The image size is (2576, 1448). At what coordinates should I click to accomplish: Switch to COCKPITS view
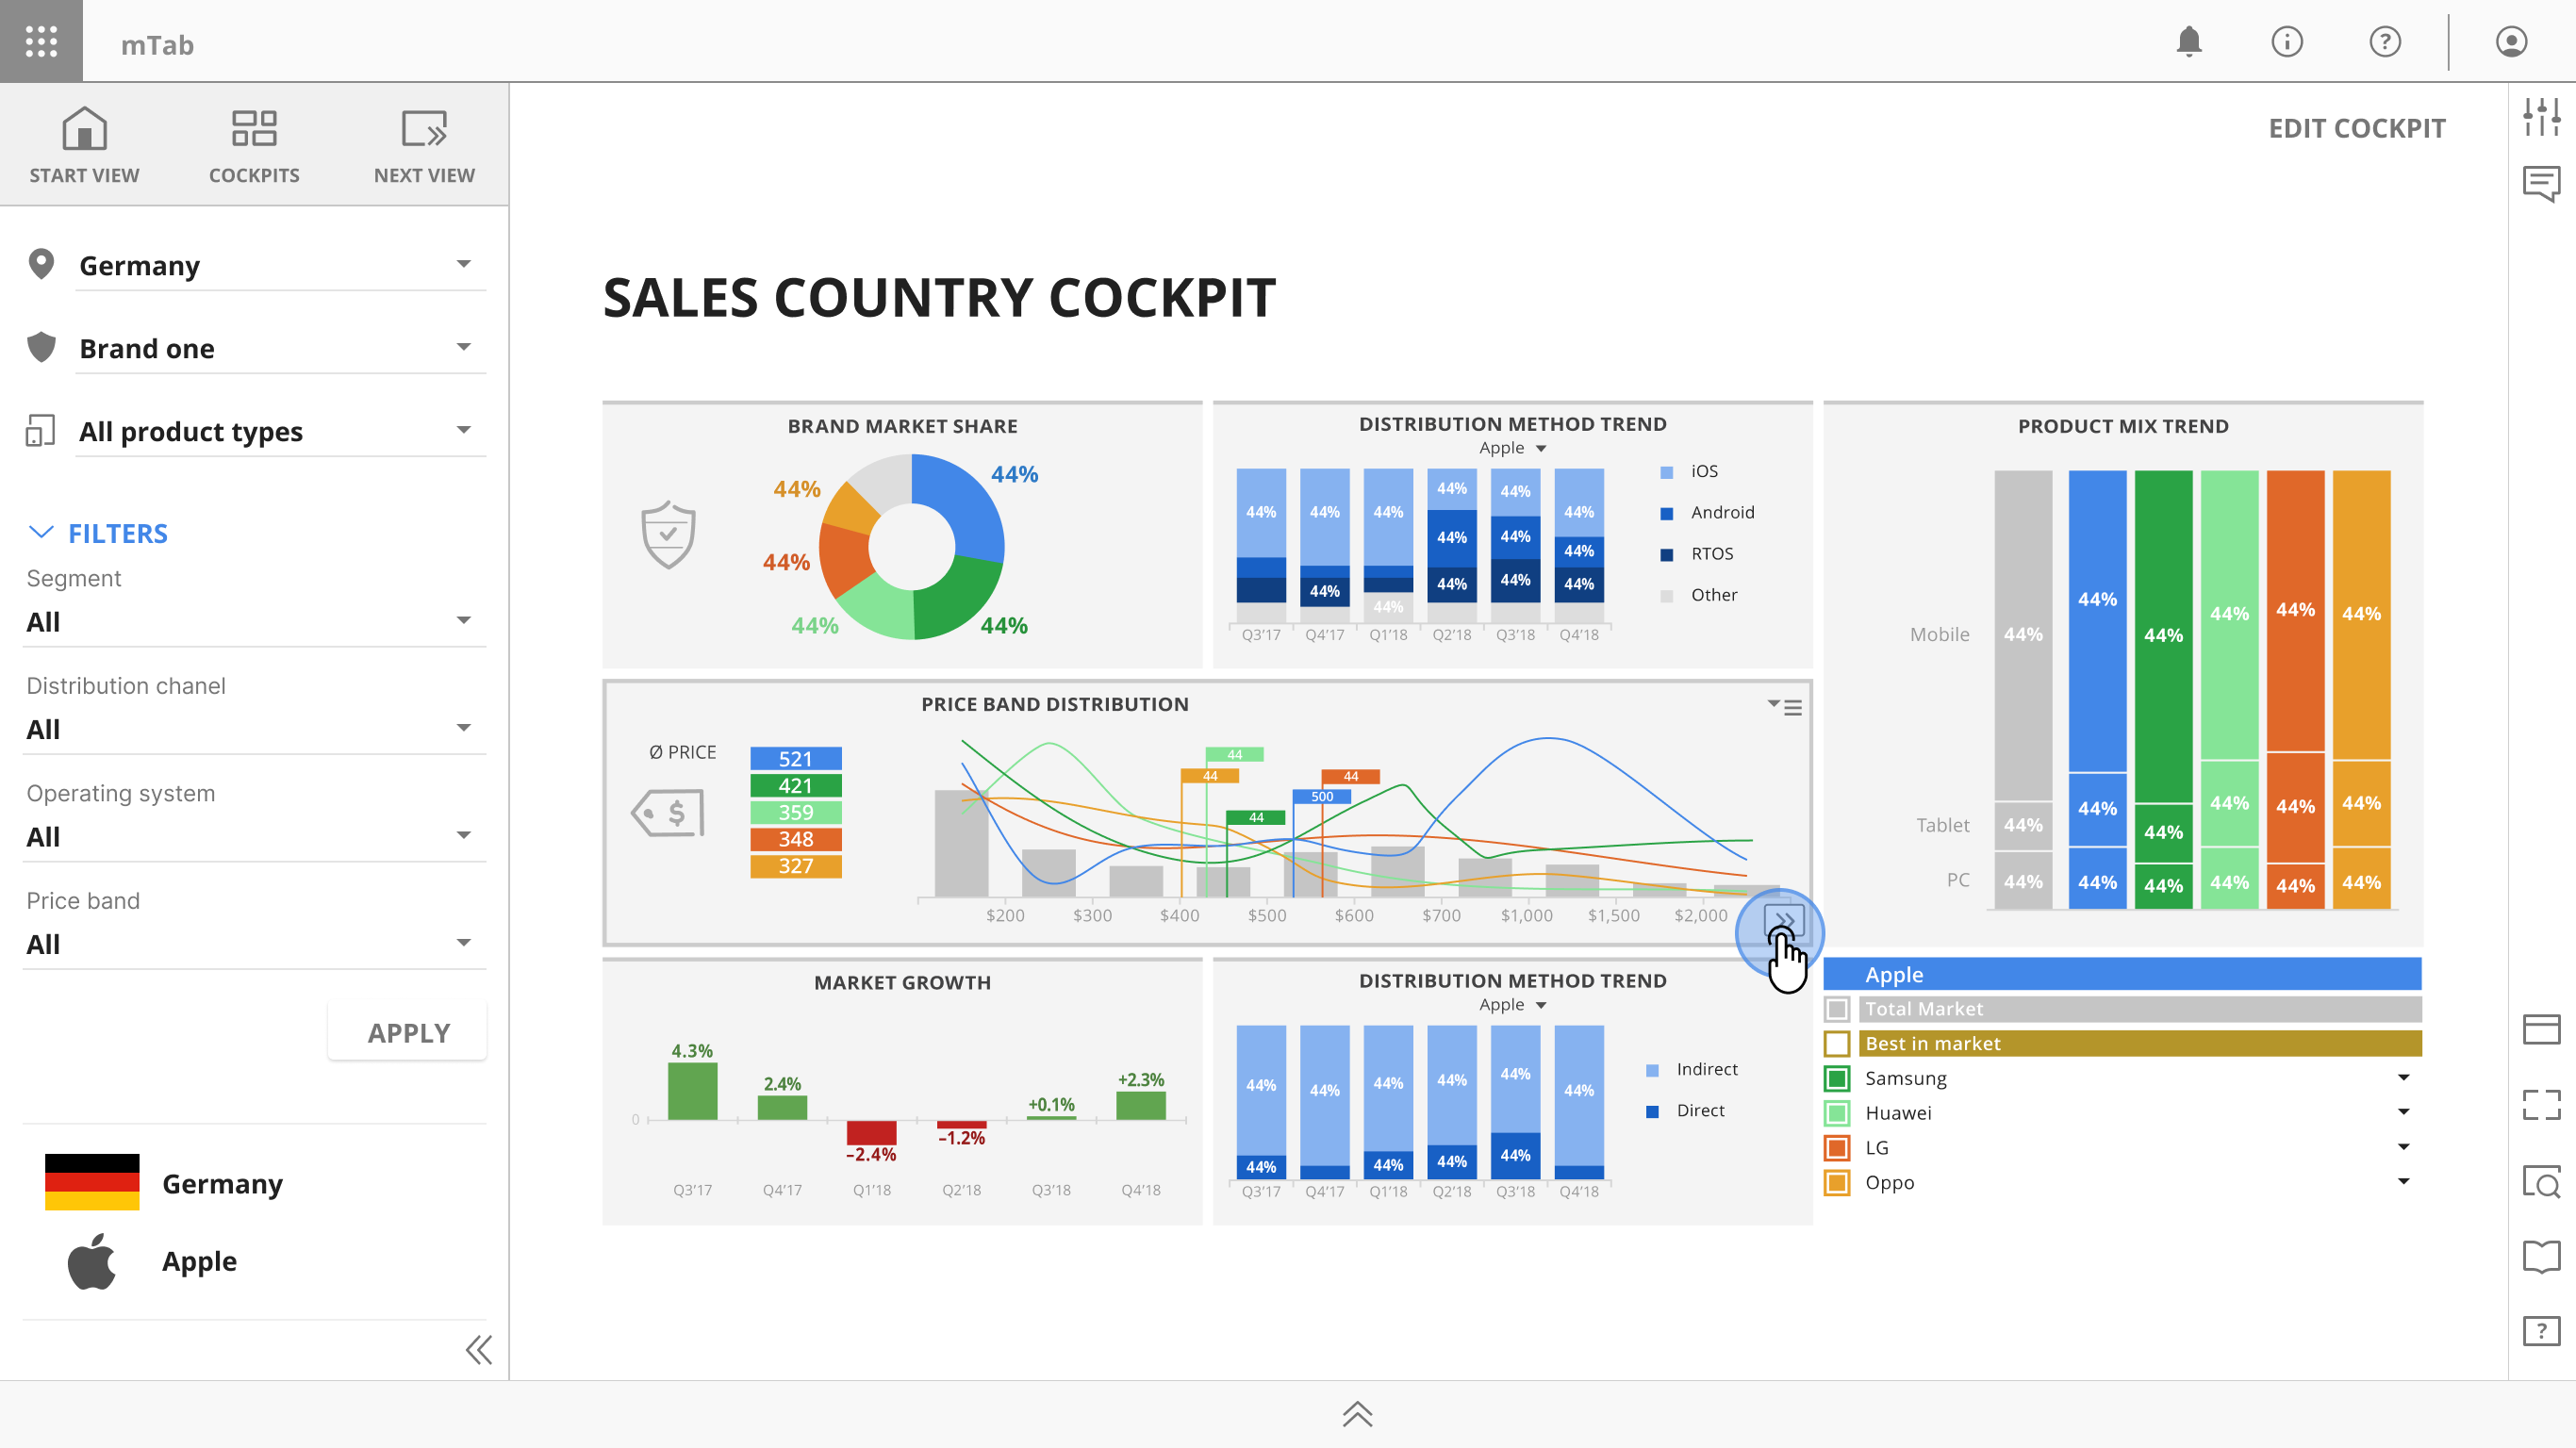click(254, 146)
